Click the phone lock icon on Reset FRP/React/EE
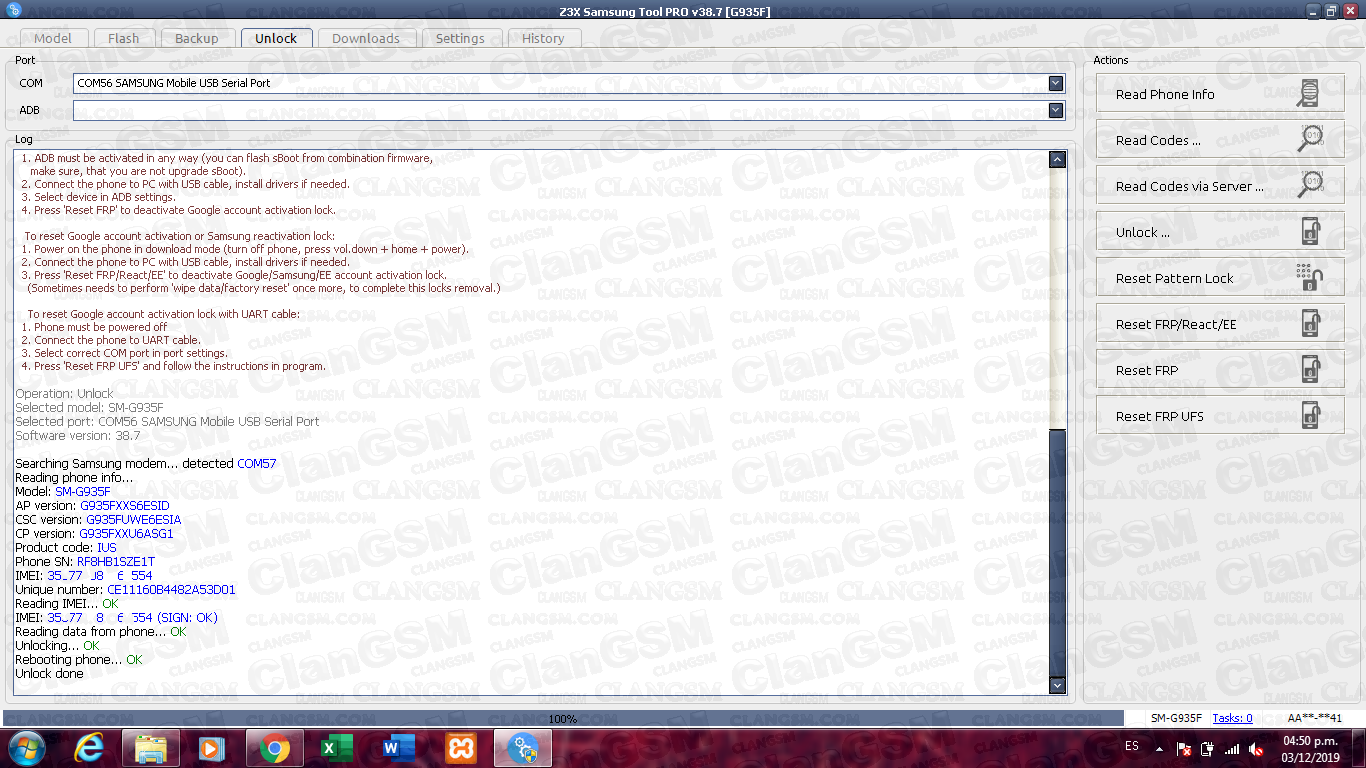This screenshot has width=1366, height=768. point(1310,325)
